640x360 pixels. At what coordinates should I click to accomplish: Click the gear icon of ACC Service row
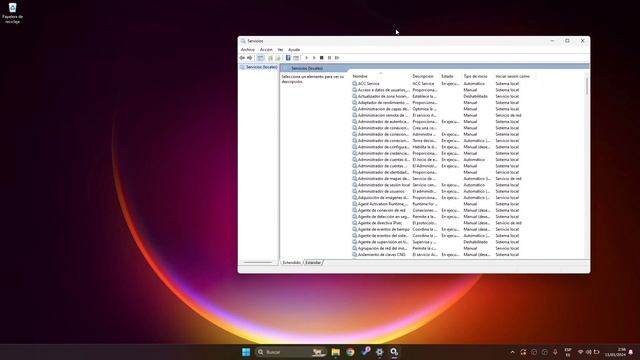(x=355, y=84)
